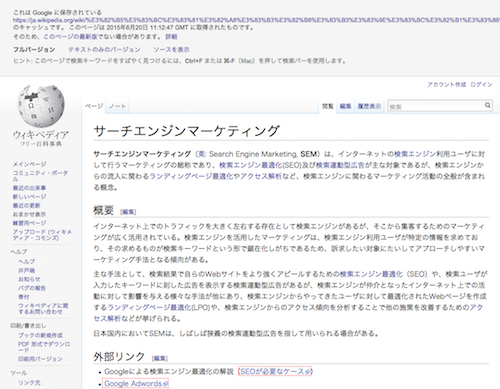Open the Google Adwords external link
Viewport: 500px width, 389px height.
click(x=136, y=383)
